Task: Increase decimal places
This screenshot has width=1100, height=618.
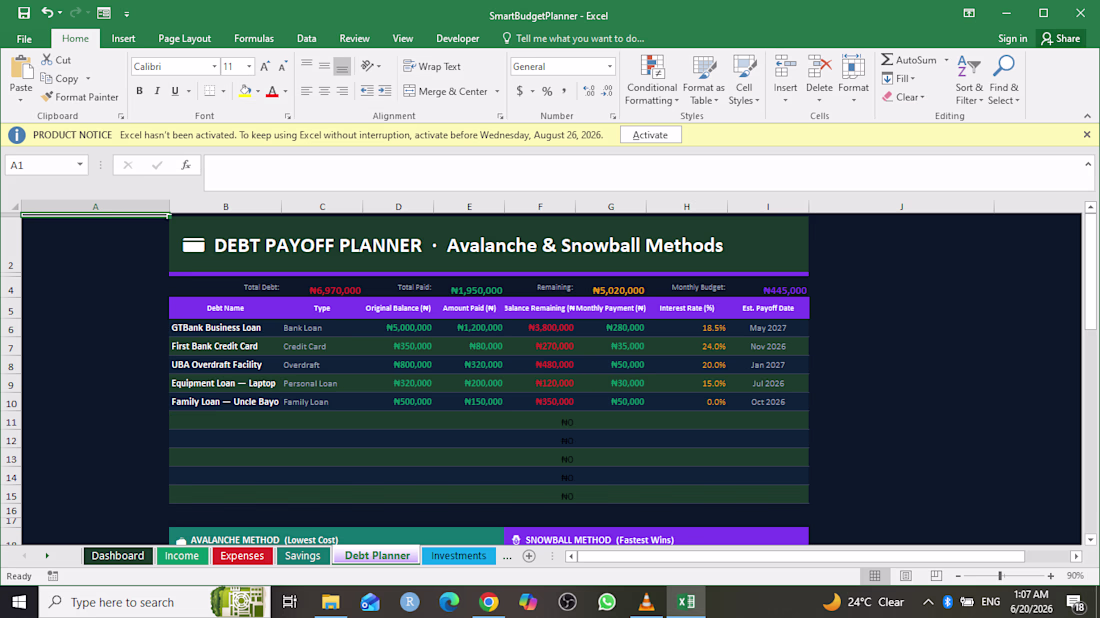Action: 589,91
